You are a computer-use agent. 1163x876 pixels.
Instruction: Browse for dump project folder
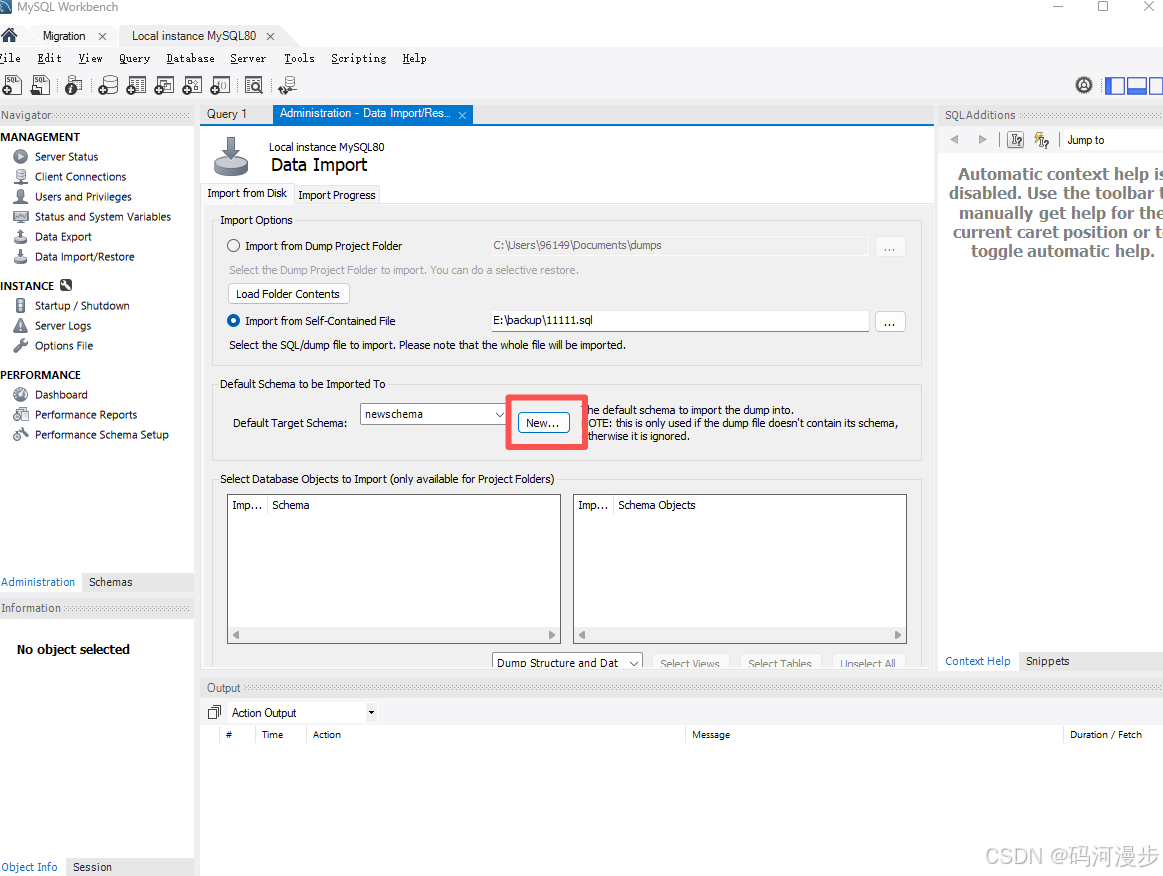click(x=889, y=247)
